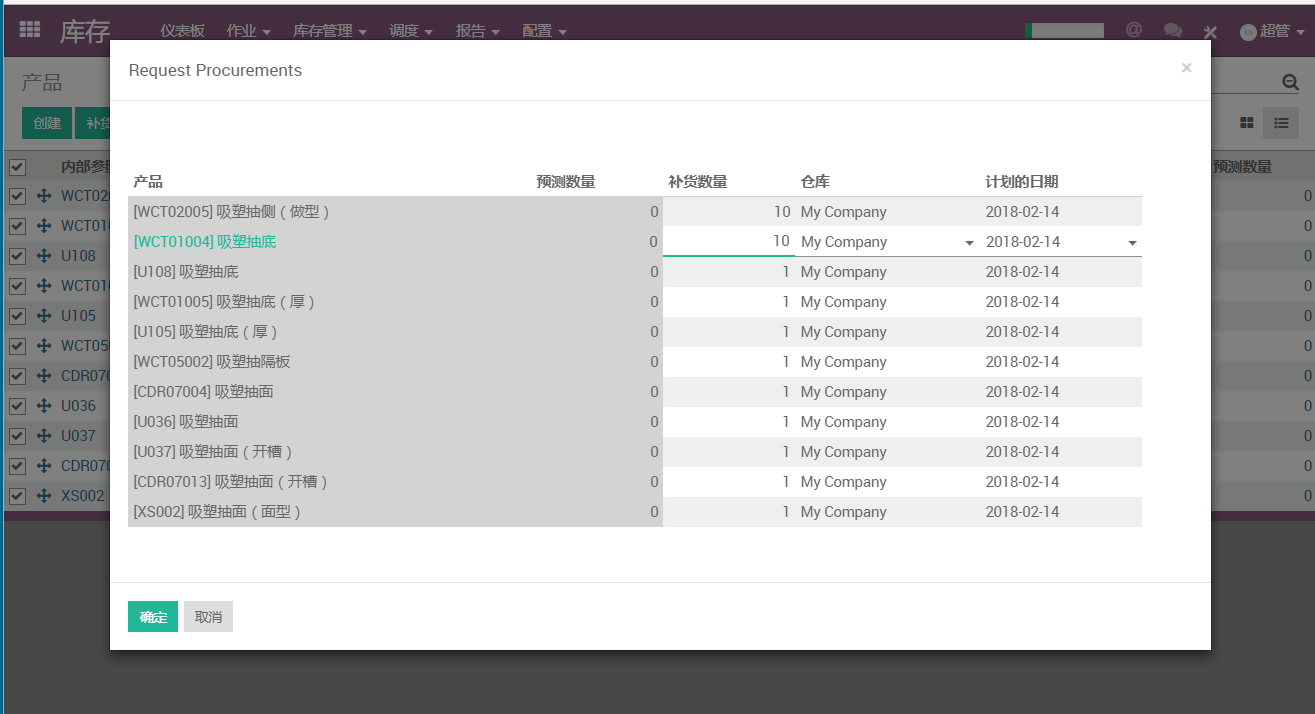This screenshot has width=1315, height=714.
Task: Open the 报告 menu
Action: pyautogui.click(x=477, y=31)
